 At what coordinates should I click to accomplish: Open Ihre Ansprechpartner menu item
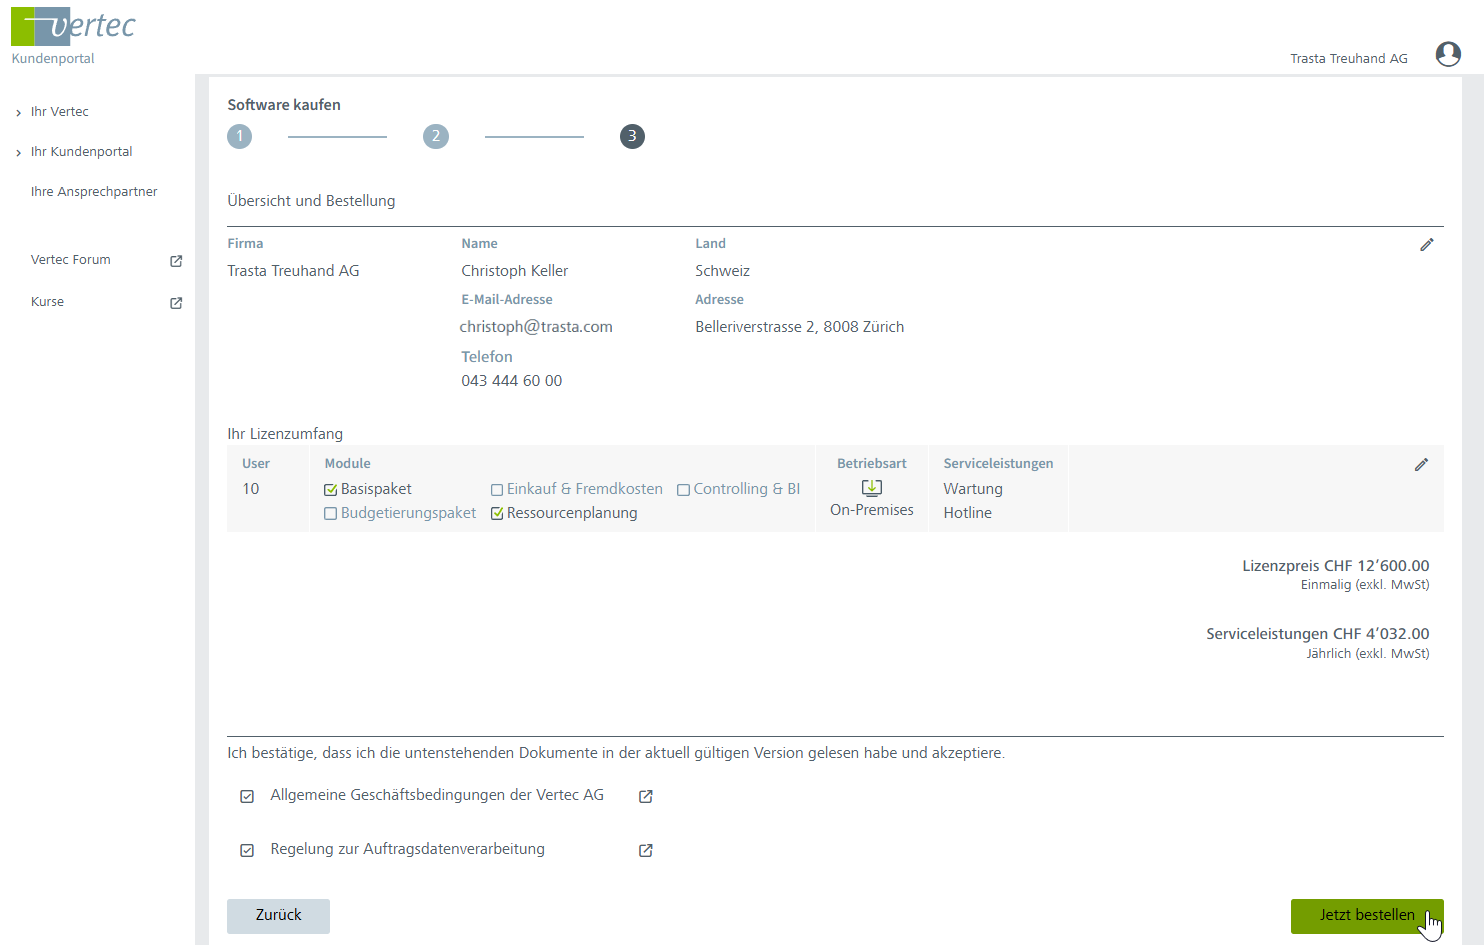click(x=94, y=192)
